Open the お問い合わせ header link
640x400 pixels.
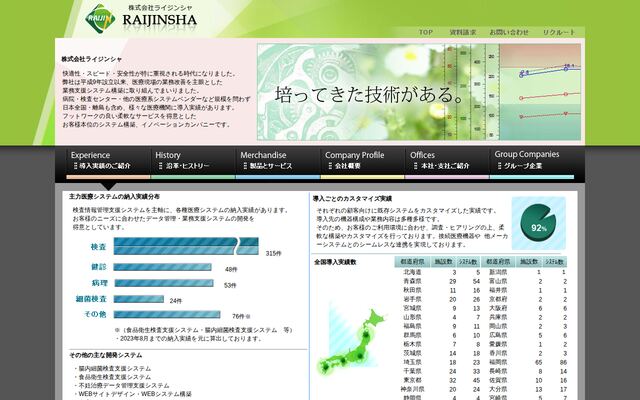pos(509,32)
